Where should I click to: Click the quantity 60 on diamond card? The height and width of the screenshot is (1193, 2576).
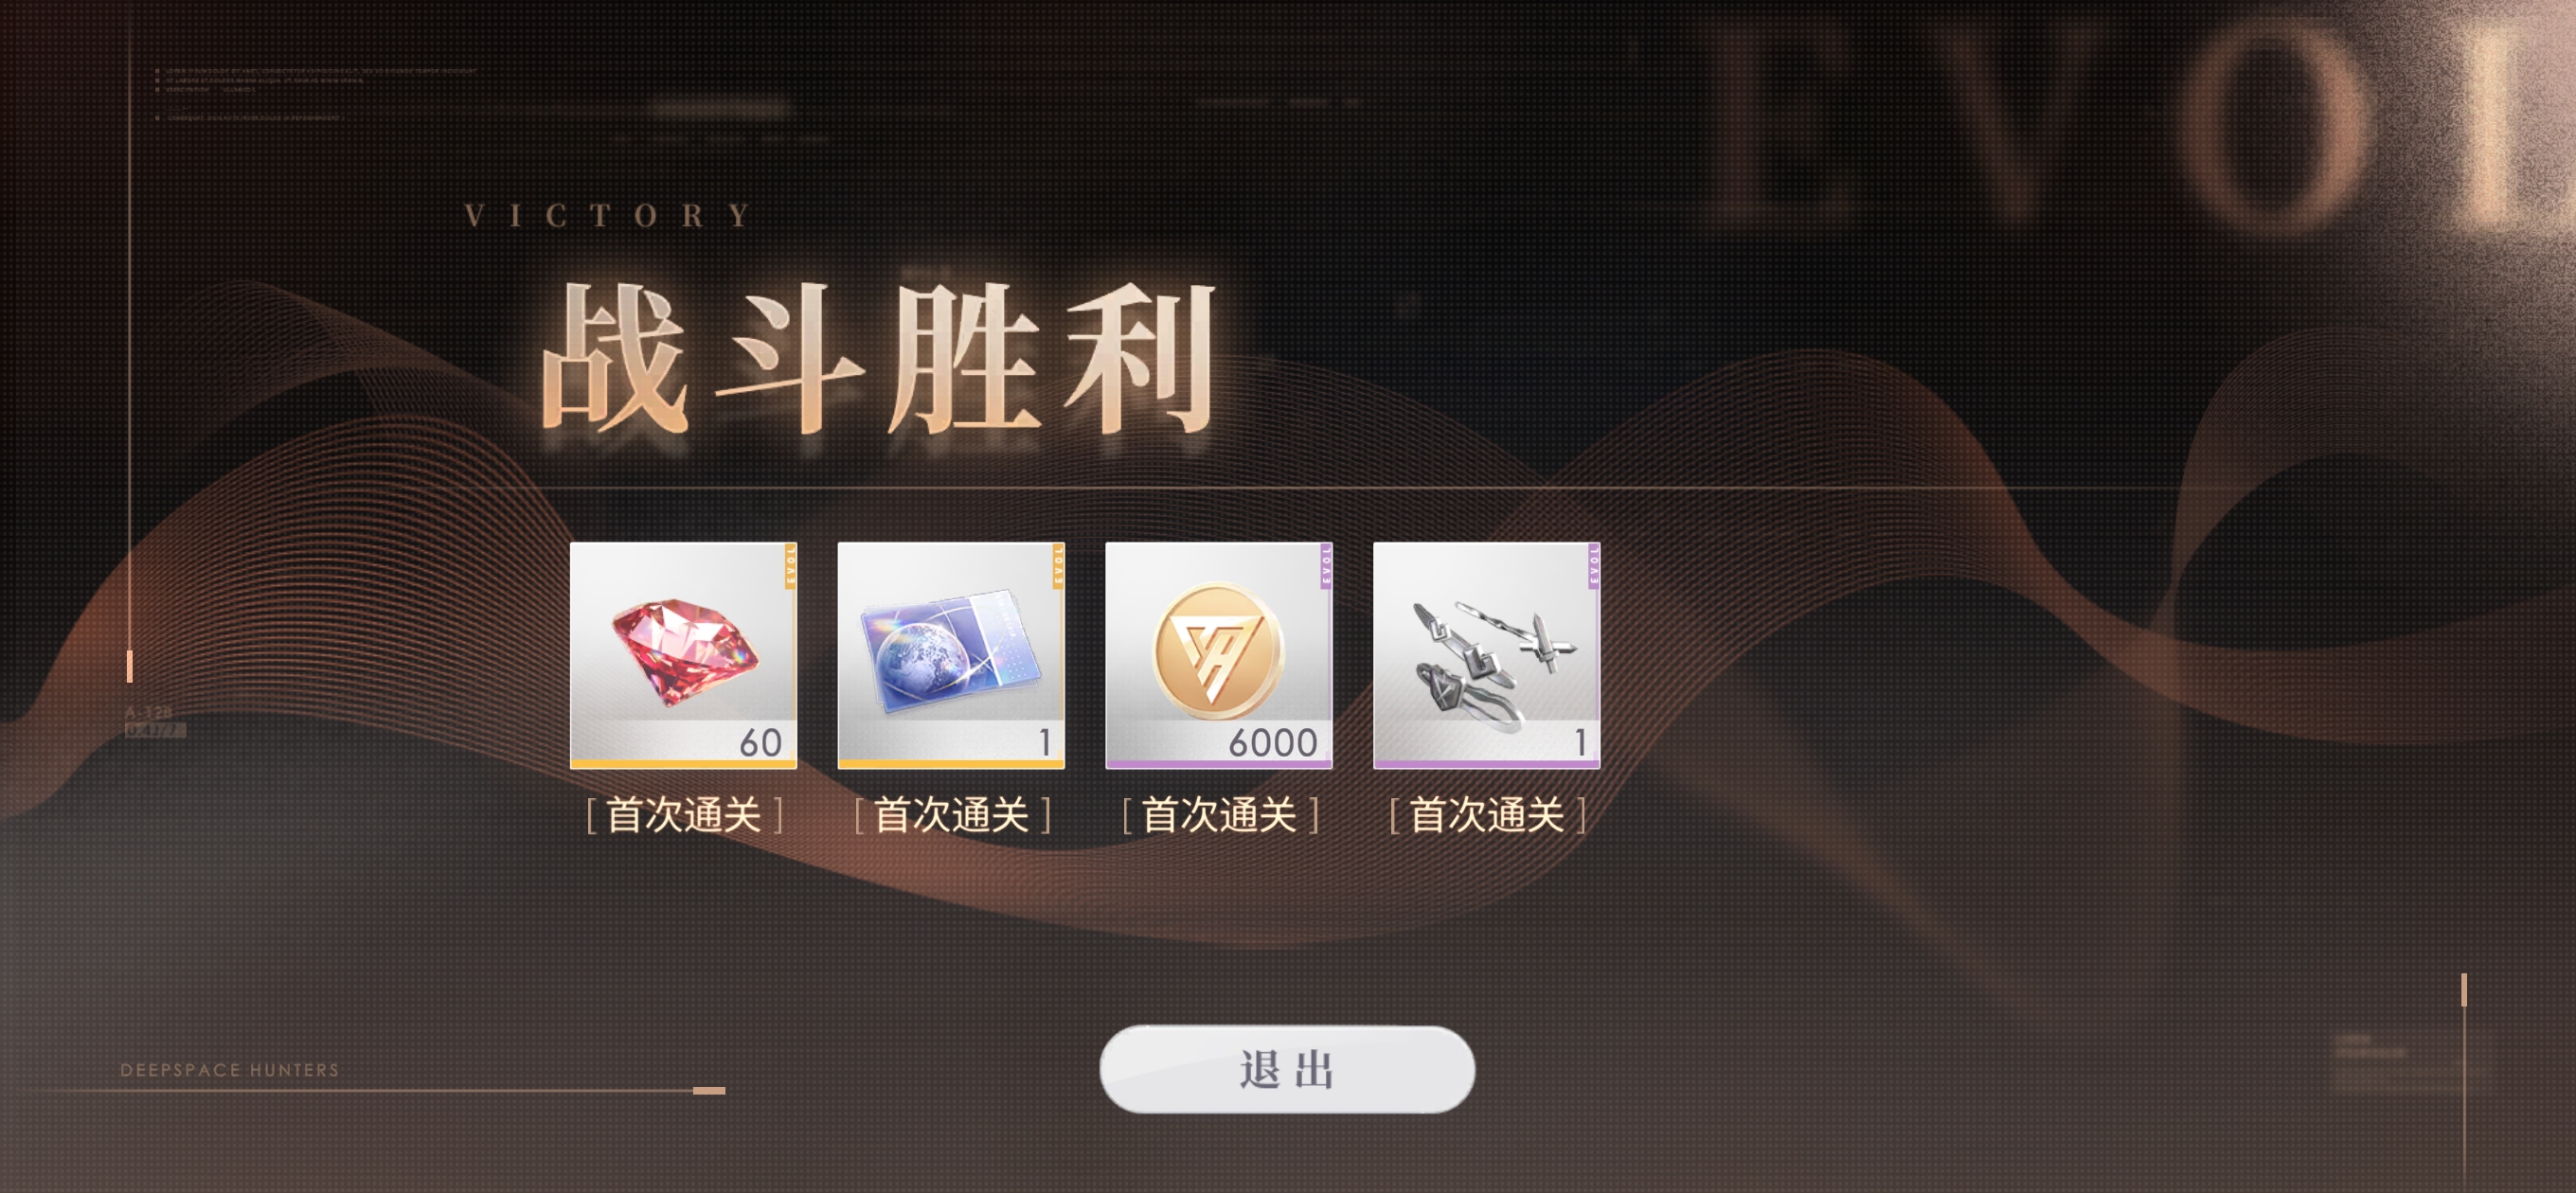point(760,742)
